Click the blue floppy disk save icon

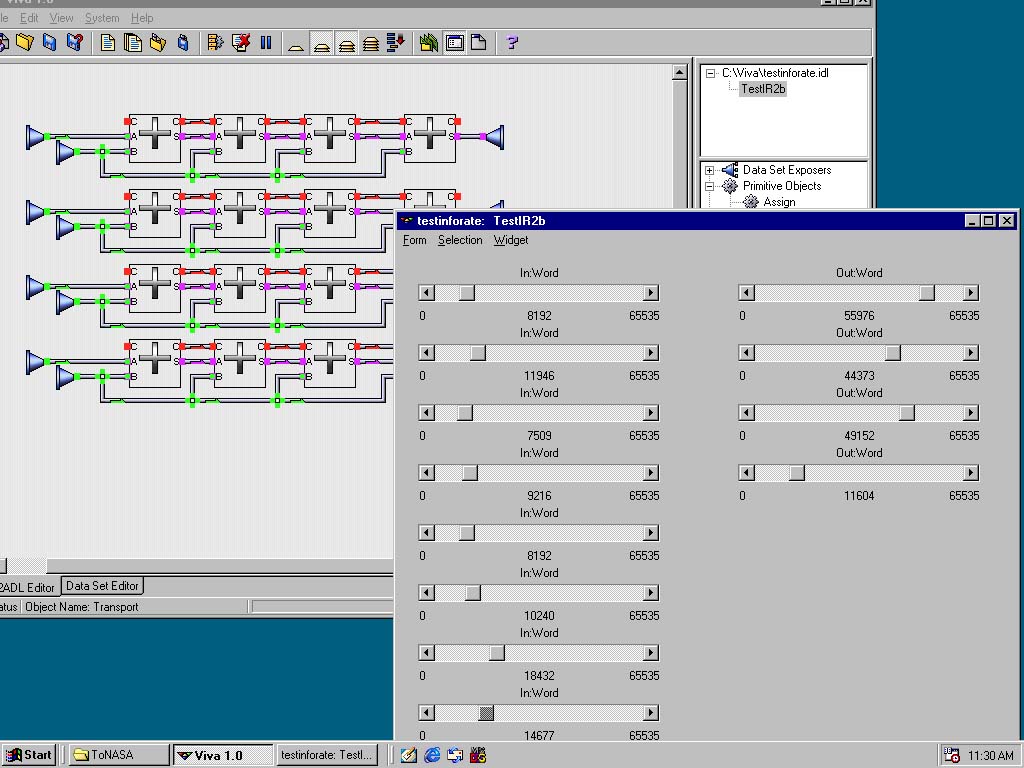pos(49,43)
